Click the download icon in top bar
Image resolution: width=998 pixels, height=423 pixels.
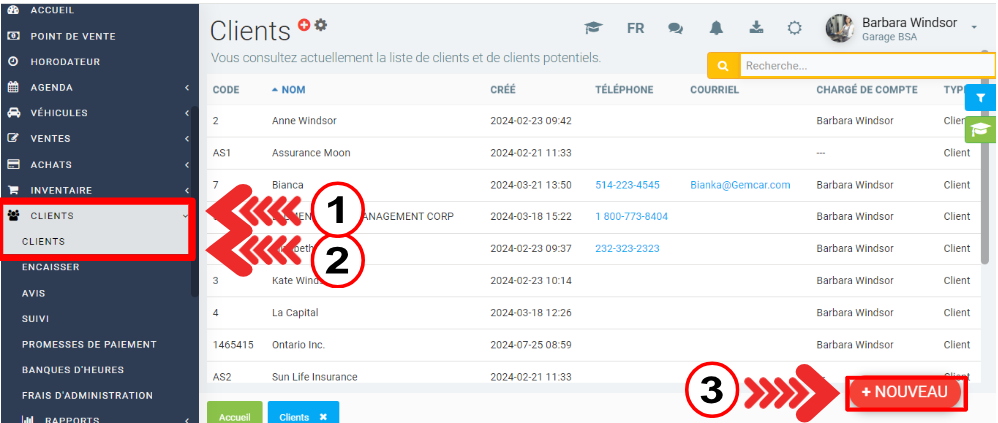pos(755,28)
